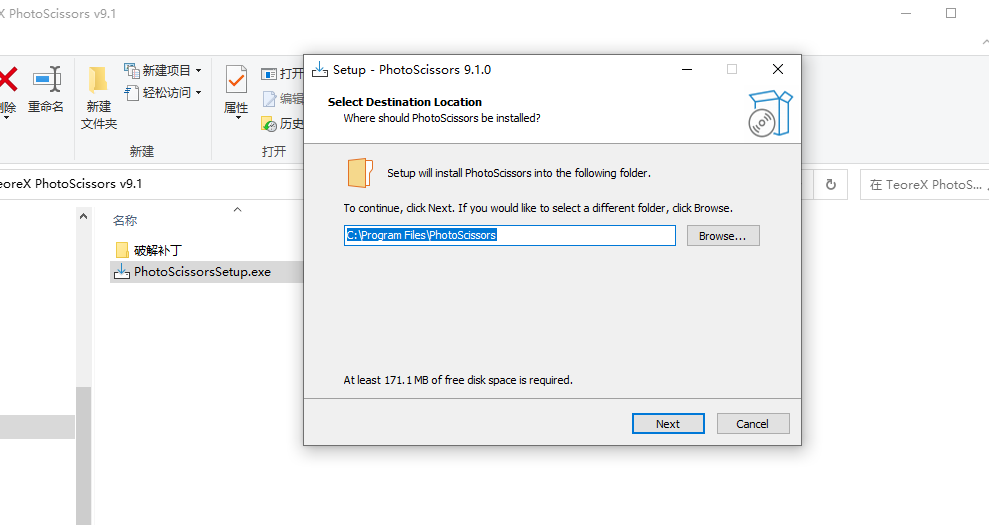Click the 打开 open button in Explorer ribbon

click(x=283, y=74)
